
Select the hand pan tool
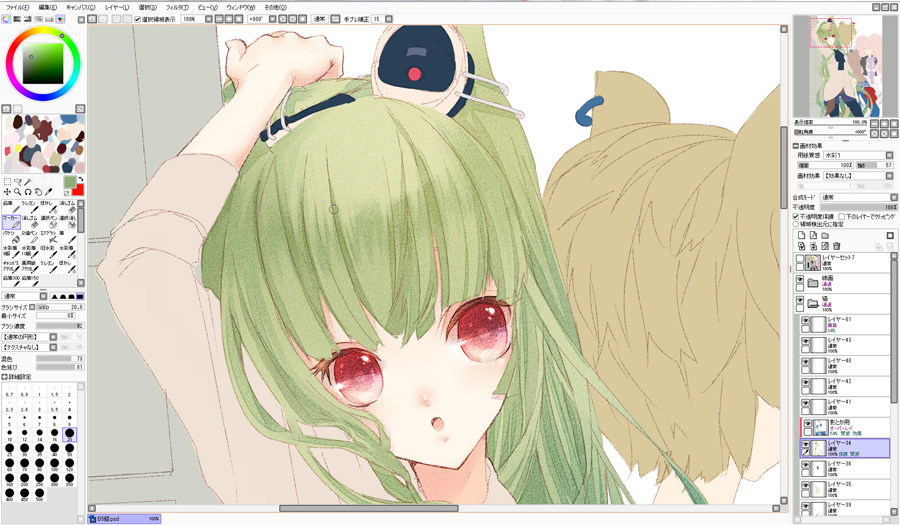(38, 192)
